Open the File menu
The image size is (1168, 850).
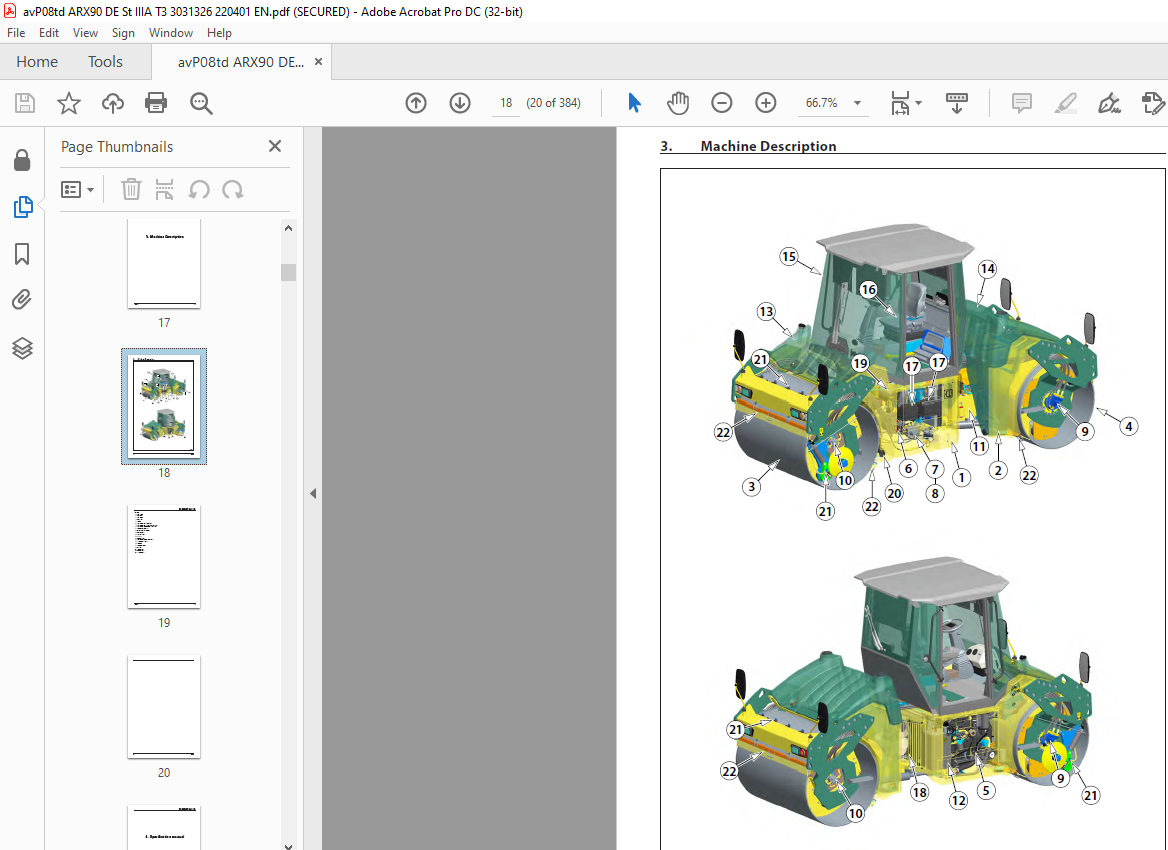click(x=16, y=33)
